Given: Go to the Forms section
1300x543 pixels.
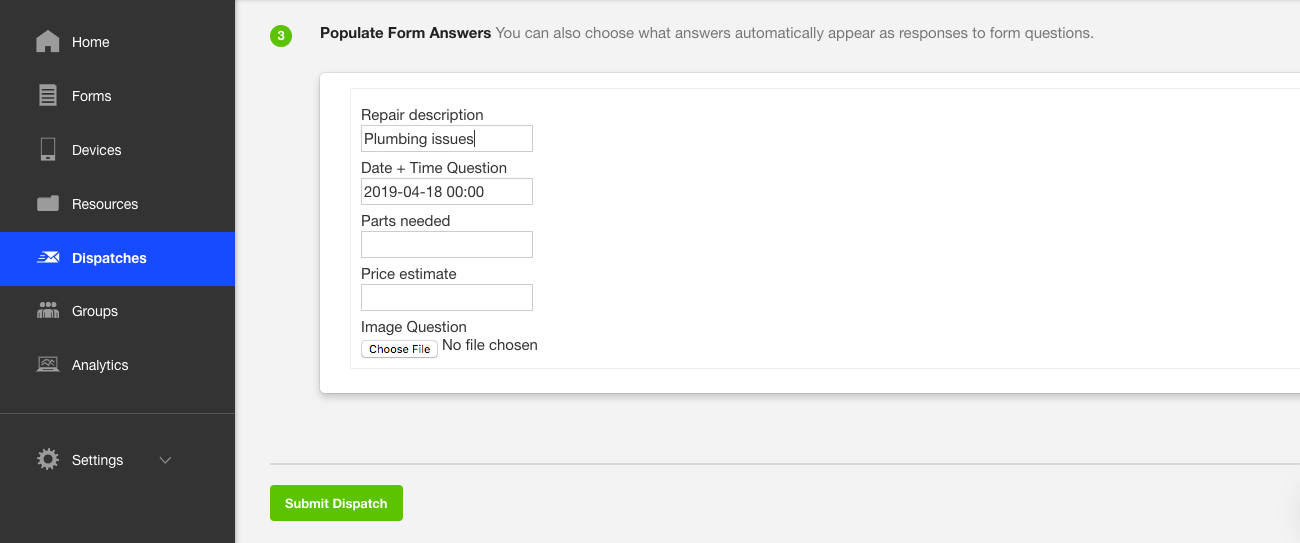Looking at the screenshot, I should (92, 96).
